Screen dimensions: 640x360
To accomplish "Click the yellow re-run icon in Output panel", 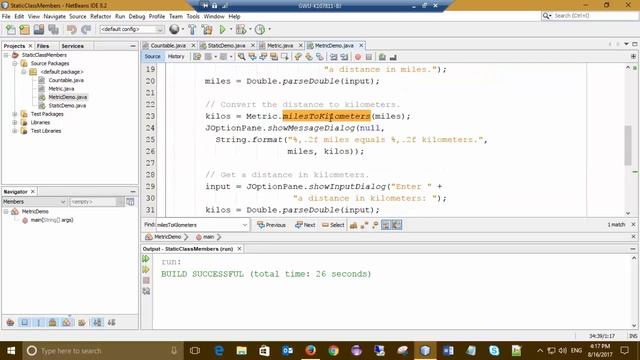I will (x=146, y=269).
